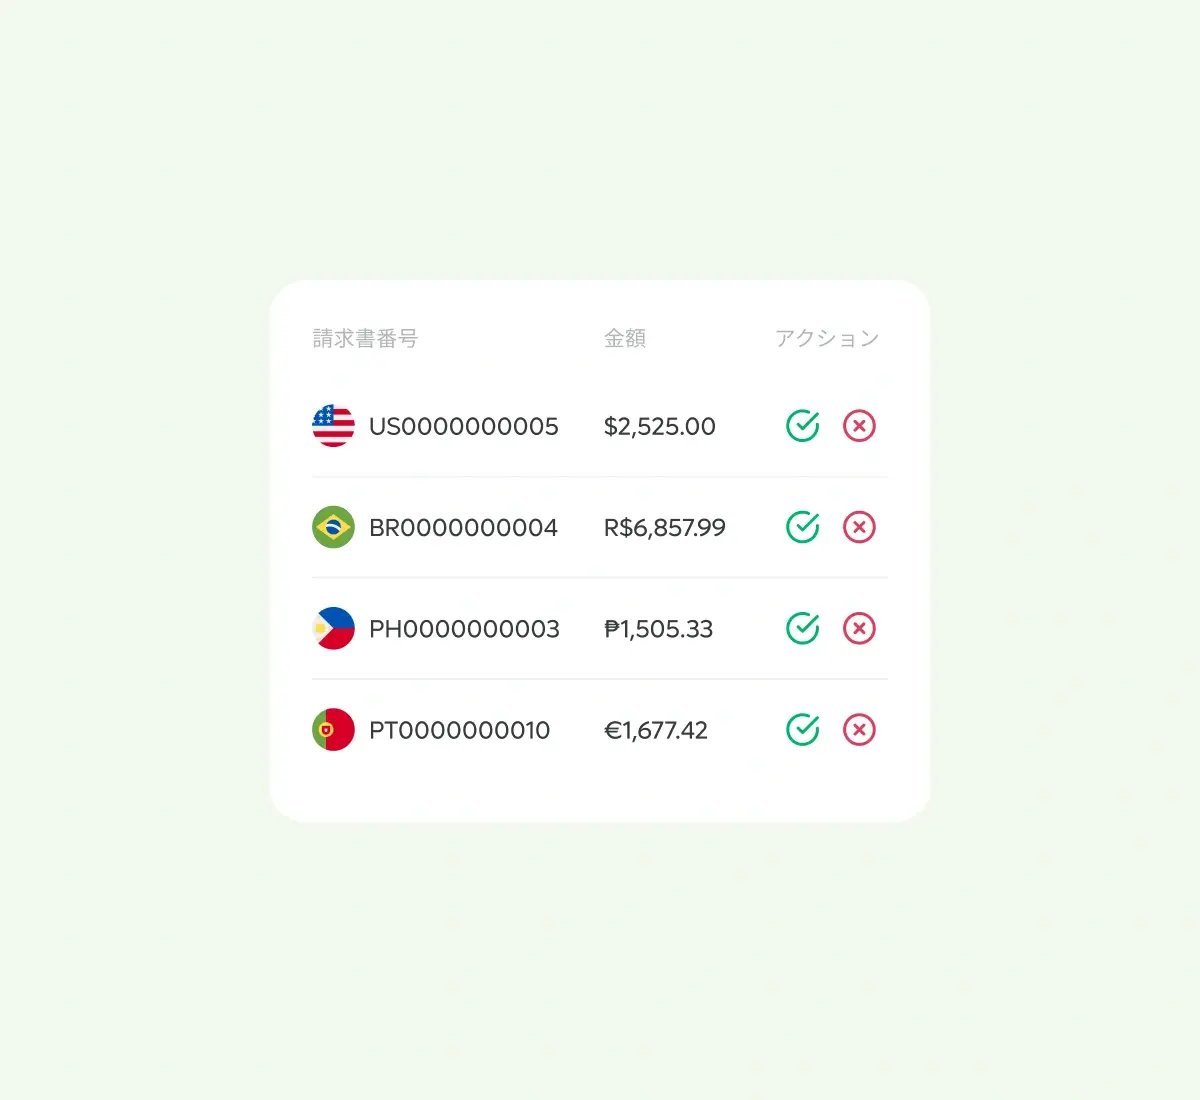Screen dimensions: 1200x1100
Task: Click the ₱1,505.33 amount
Action: click(x=658, y=629)
